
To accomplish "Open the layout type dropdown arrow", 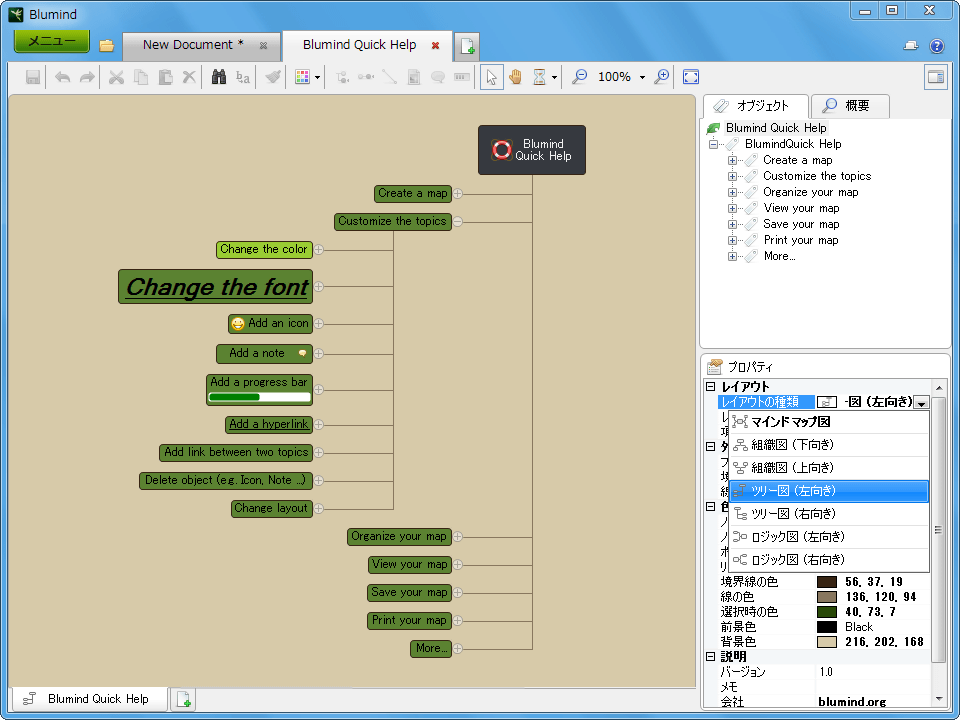I will click(x=921, y=403).
